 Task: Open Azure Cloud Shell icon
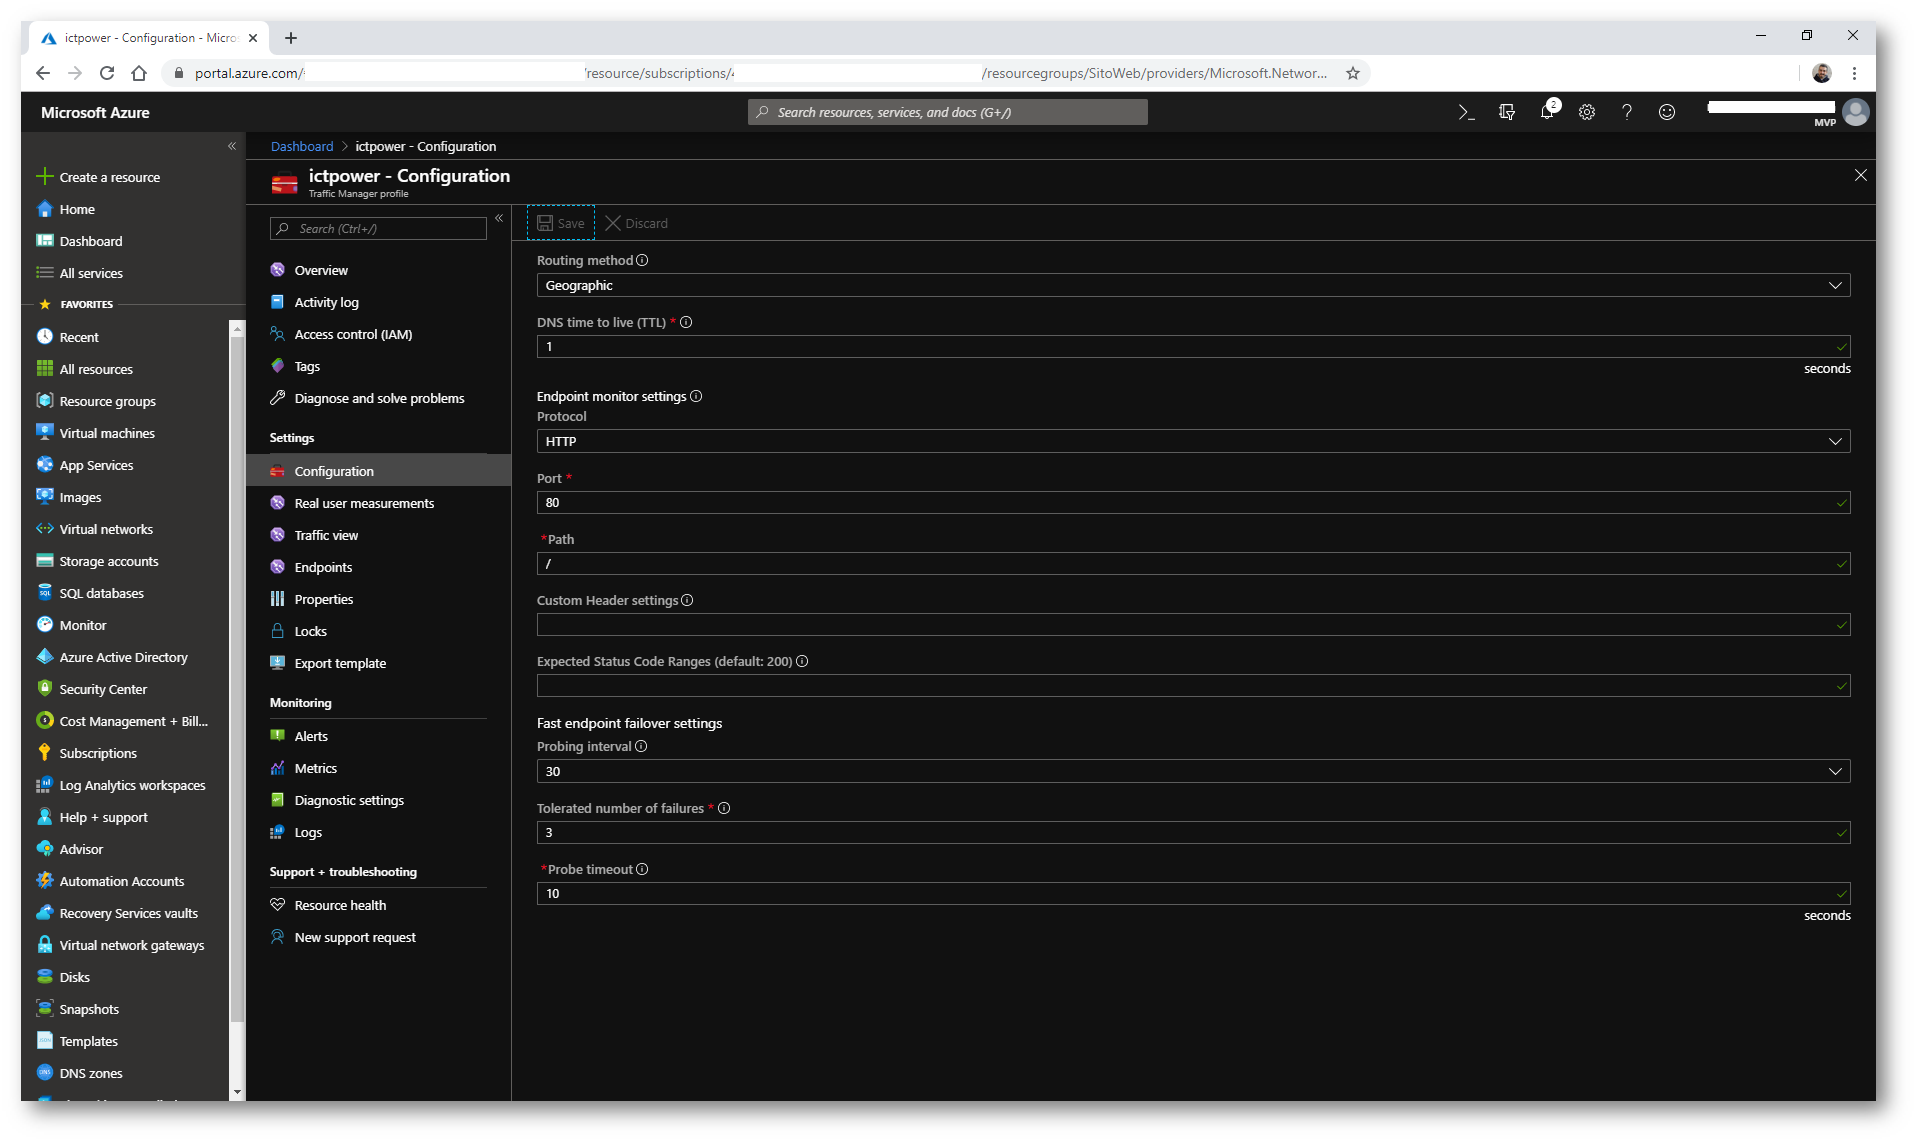(1466, 113)
